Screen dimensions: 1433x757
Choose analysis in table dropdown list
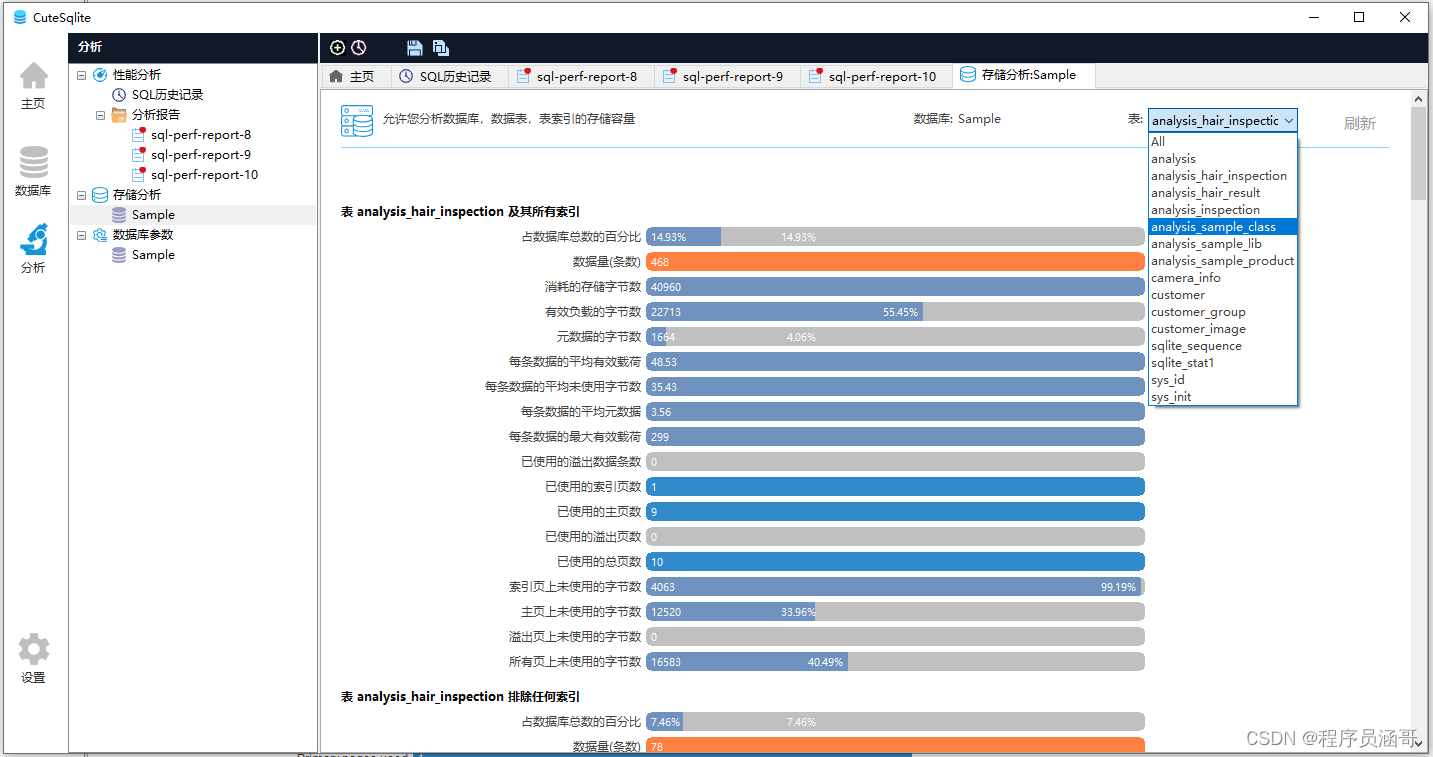tap(1223, 159)
